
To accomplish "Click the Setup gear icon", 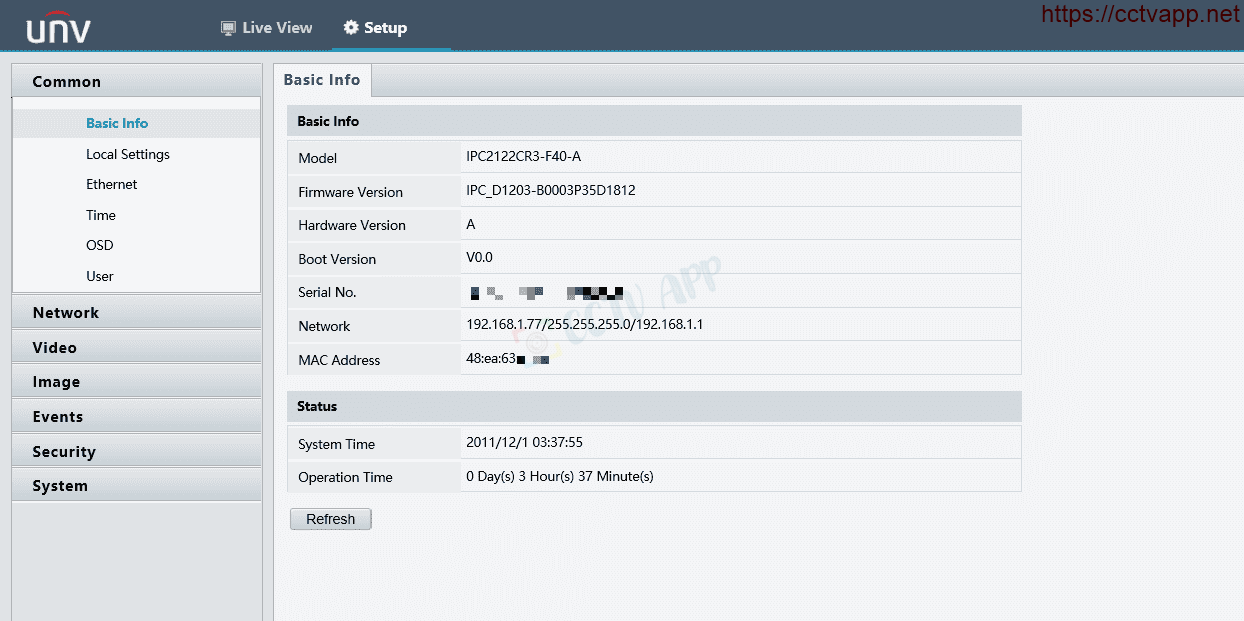I will click(350, 28).
